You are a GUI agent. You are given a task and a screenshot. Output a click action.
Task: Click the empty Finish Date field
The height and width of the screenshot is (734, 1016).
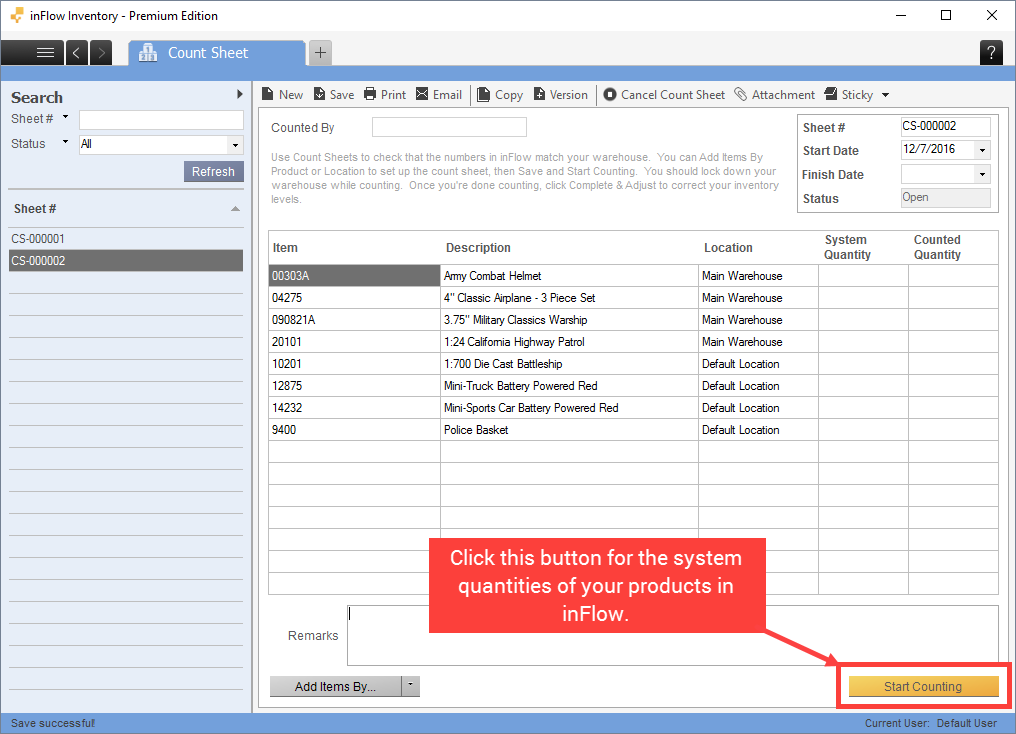(938, 174)
